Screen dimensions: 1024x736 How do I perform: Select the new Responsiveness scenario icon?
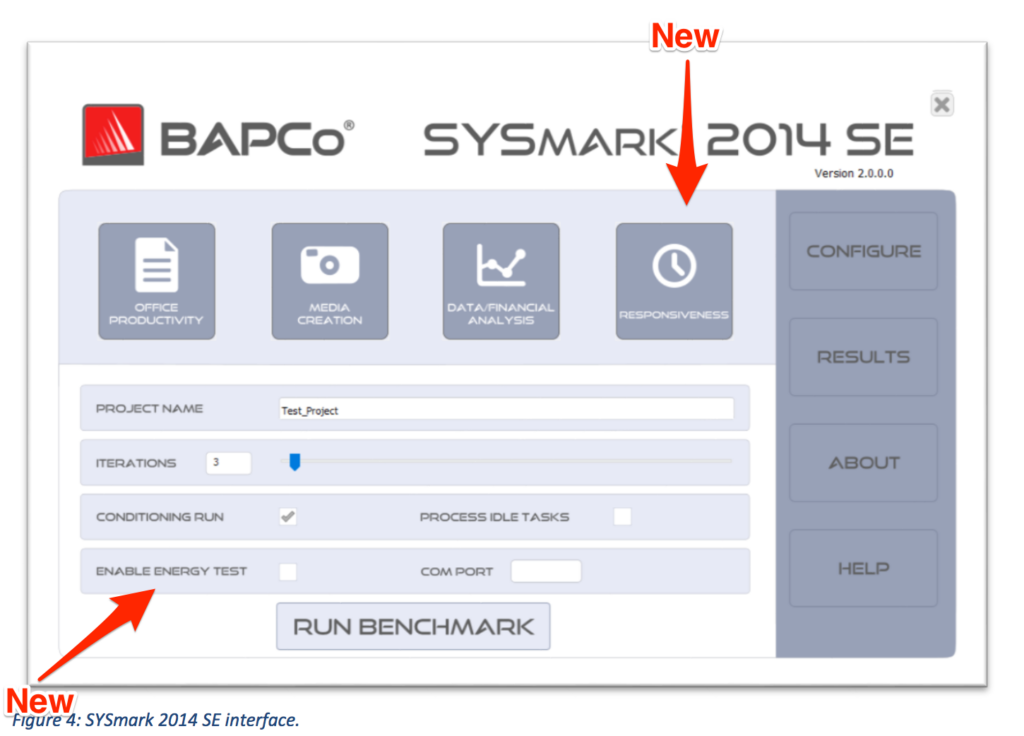(x=674, y=281)
